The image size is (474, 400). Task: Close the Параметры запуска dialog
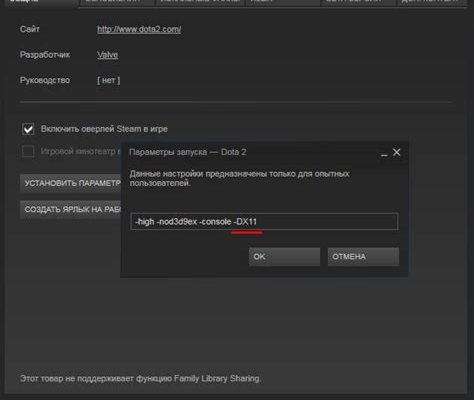[397, 152]
